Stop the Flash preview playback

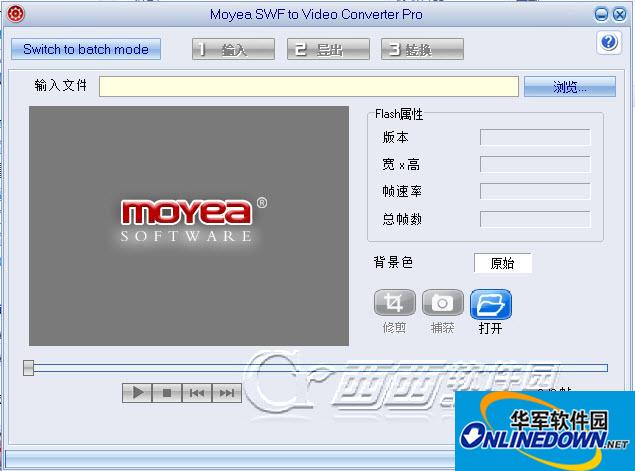coord(167,392)
